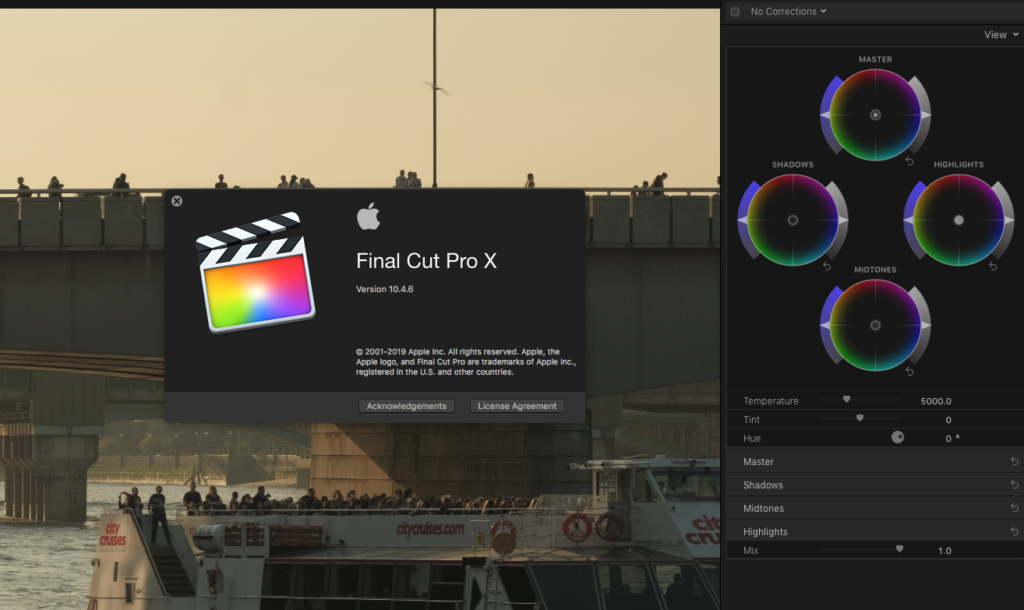Click the Apple logo in the About dialog
Viewport: 1024px width, 610px height.
pyautogui.click(x=368, y=216)
